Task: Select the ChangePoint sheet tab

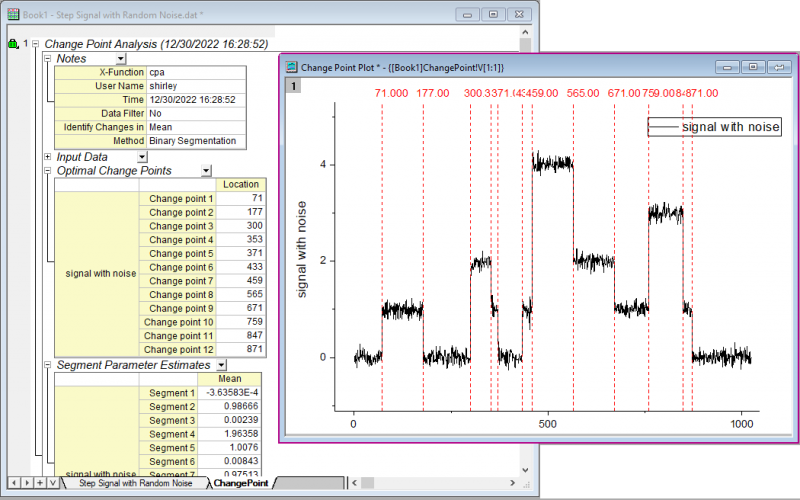Action: [240, 483]
